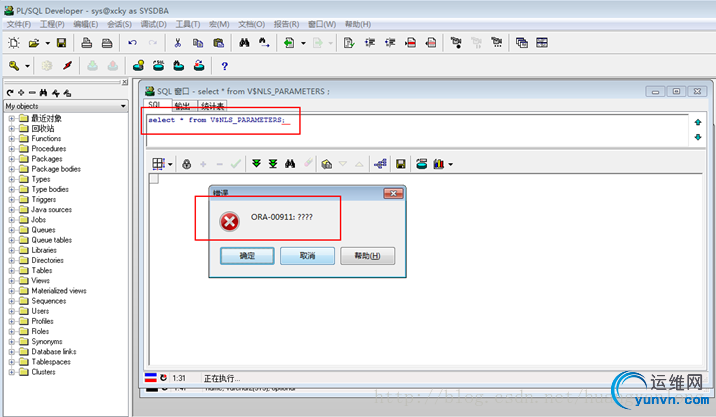This screenshot has height=417, width=716.
Task: Click the binoculars find icon in object browser
Action: 43,93
